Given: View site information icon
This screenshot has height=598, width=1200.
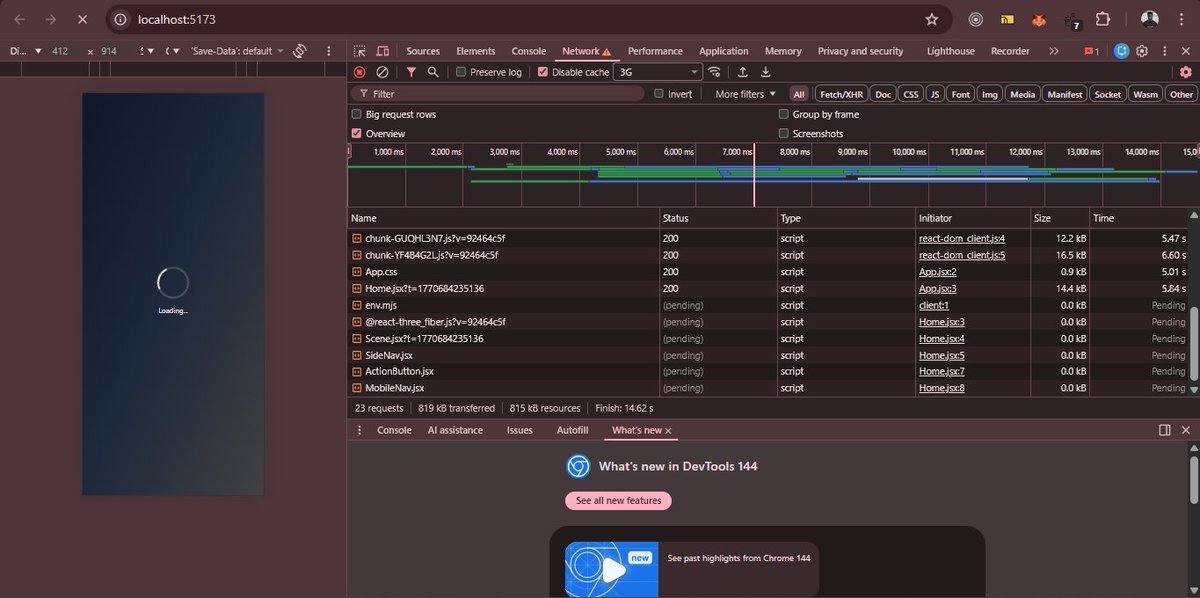Looking at the screenshot, I should [x=120, y=19].
